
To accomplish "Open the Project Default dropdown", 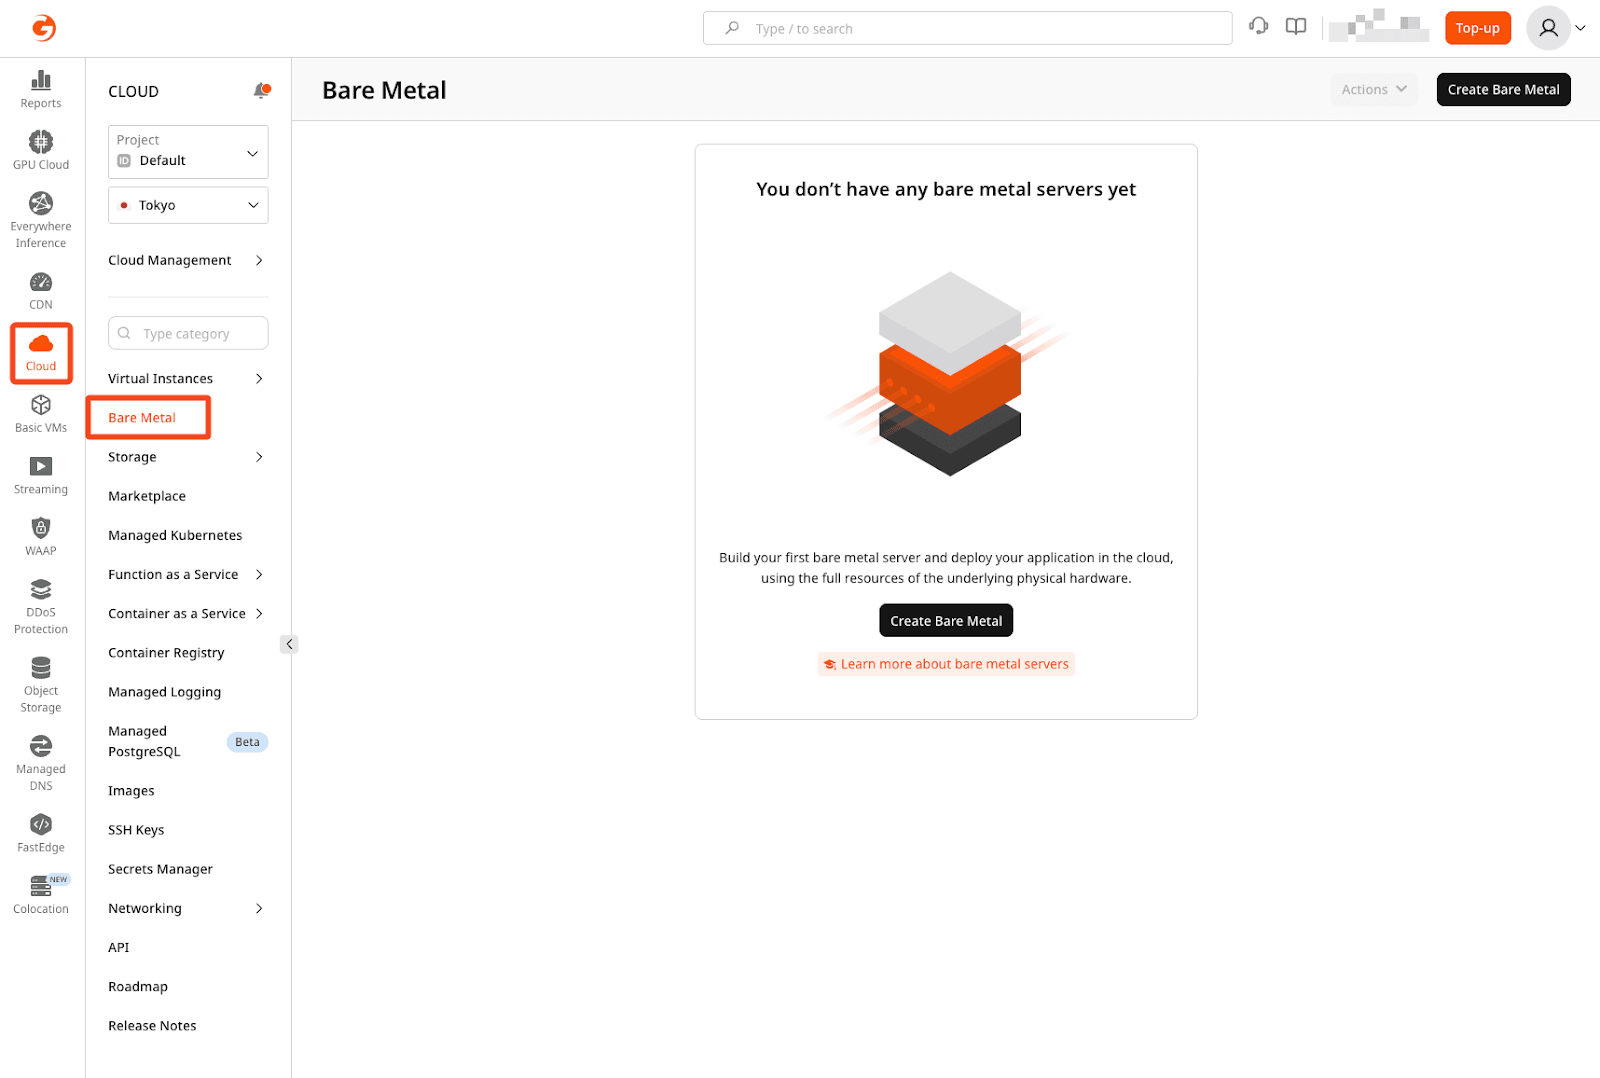I will (188, 152).
